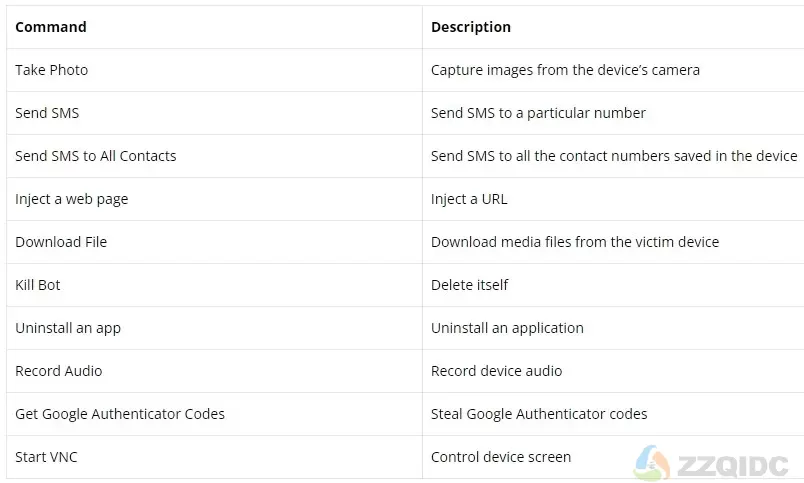Select Send SMS to All Contacts cell
The width and height of the screenshot is (804, 483).
point(214,156)
